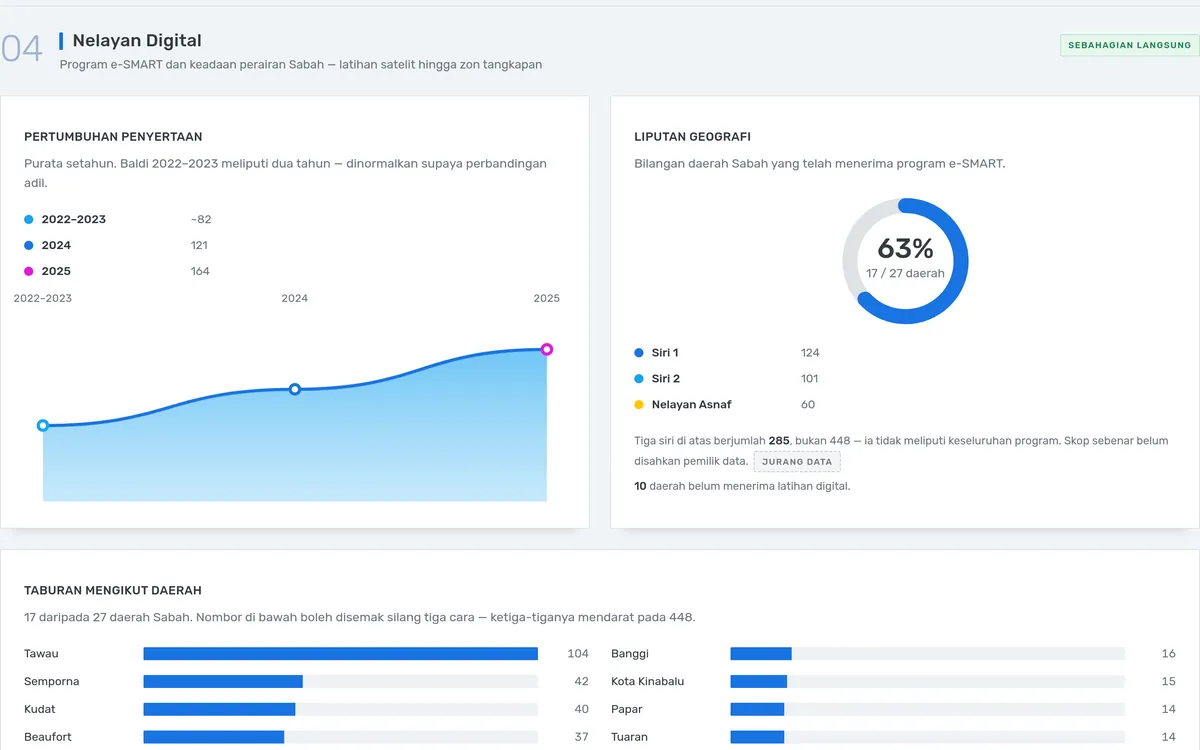The height and width of the screenshot is (750, 1200).
Task: Click the SEBAHAGIAN LANGSUNG status badge
Action: click(x=1129, y=45)
